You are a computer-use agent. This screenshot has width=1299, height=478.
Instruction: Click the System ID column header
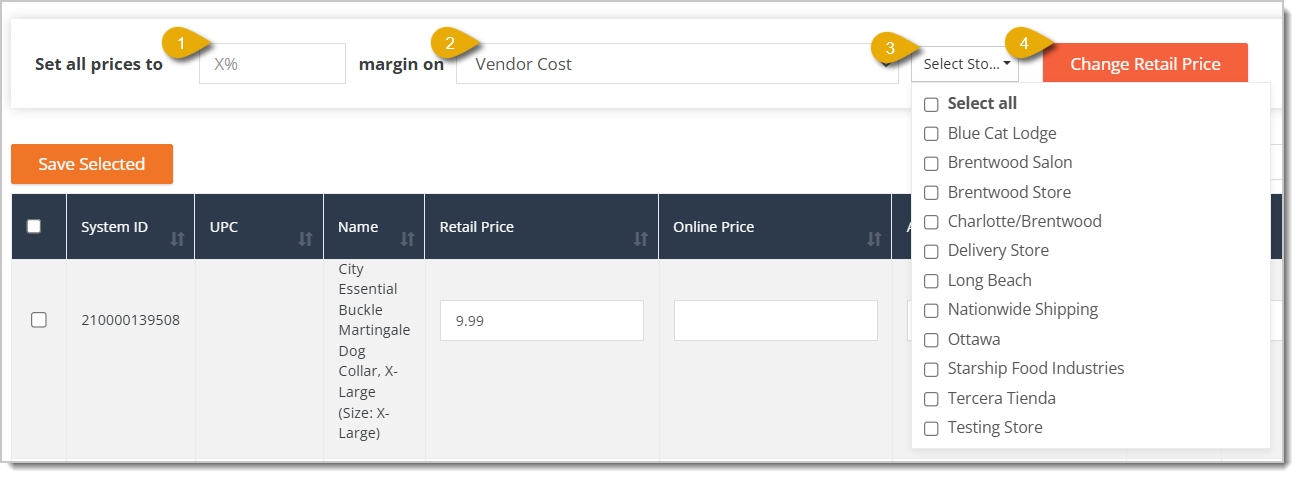point(131,227)
